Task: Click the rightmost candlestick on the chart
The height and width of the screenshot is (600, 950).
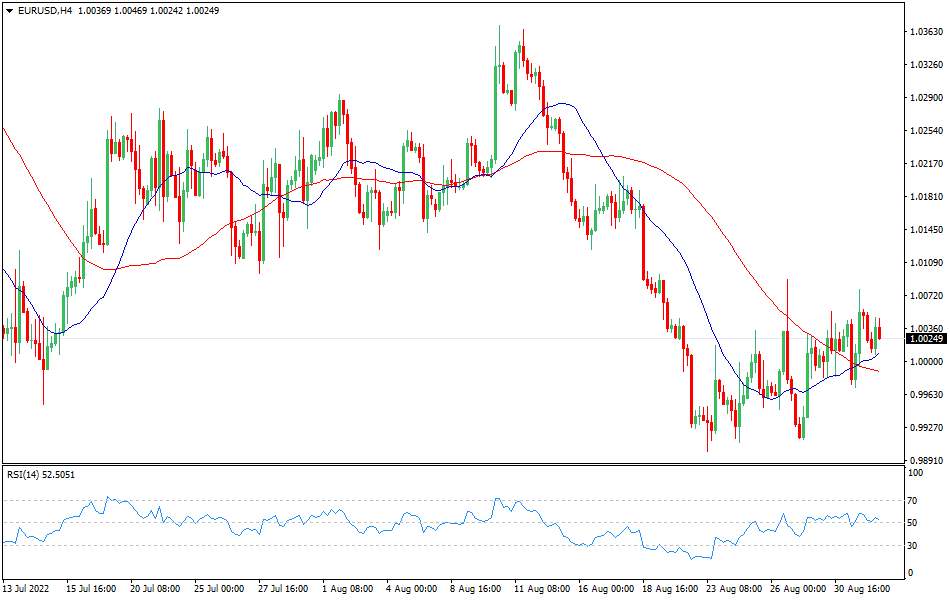Action: (879, 332)
